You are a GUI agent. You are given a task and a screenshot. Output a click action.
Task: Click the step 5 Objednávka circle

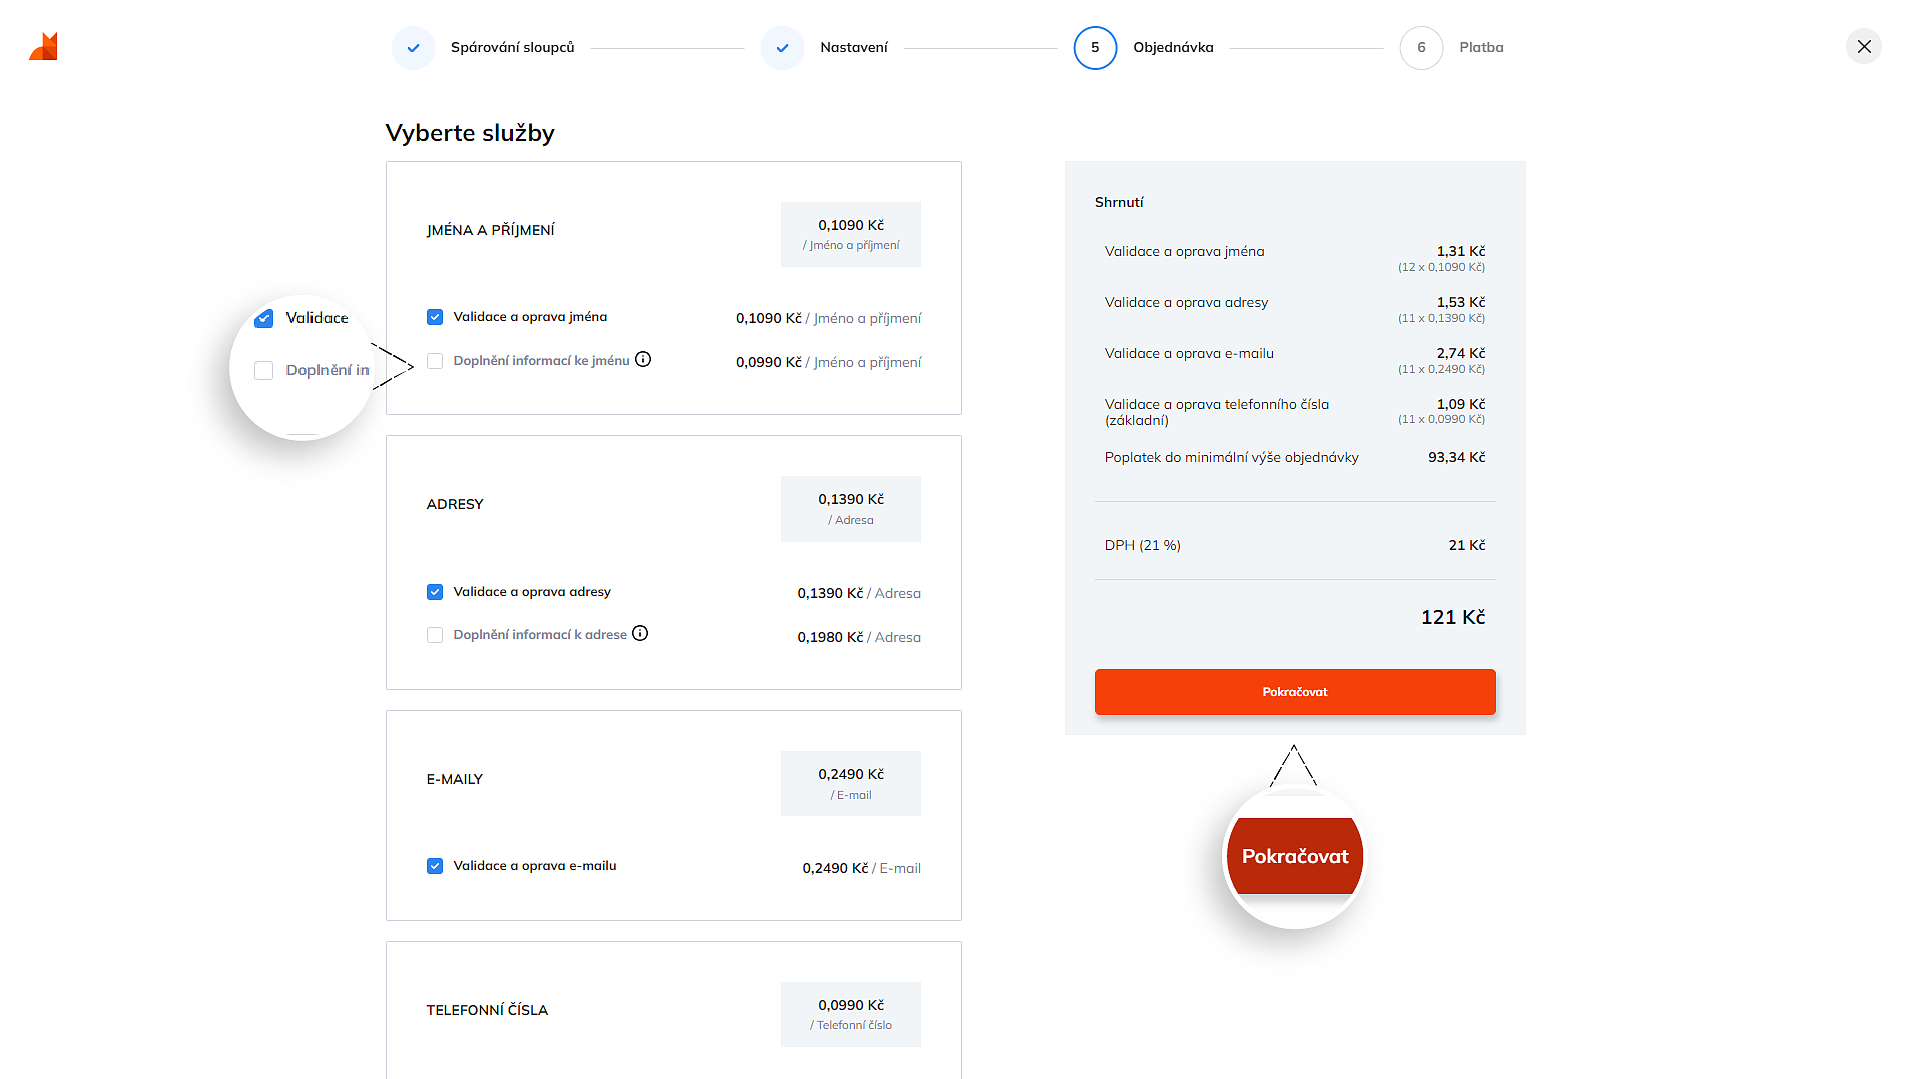tap(1095, 48)
